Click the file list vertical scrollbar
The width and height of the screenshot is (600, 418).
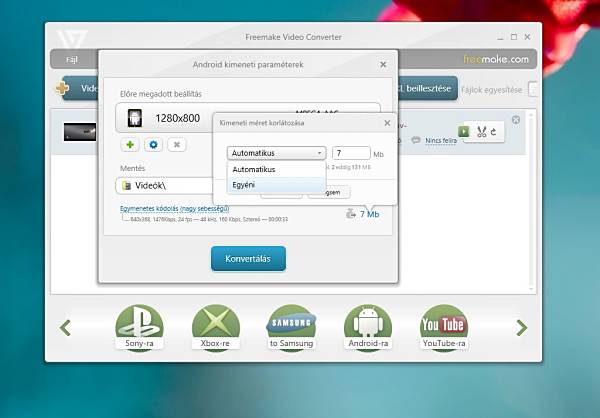click(531, 201)
